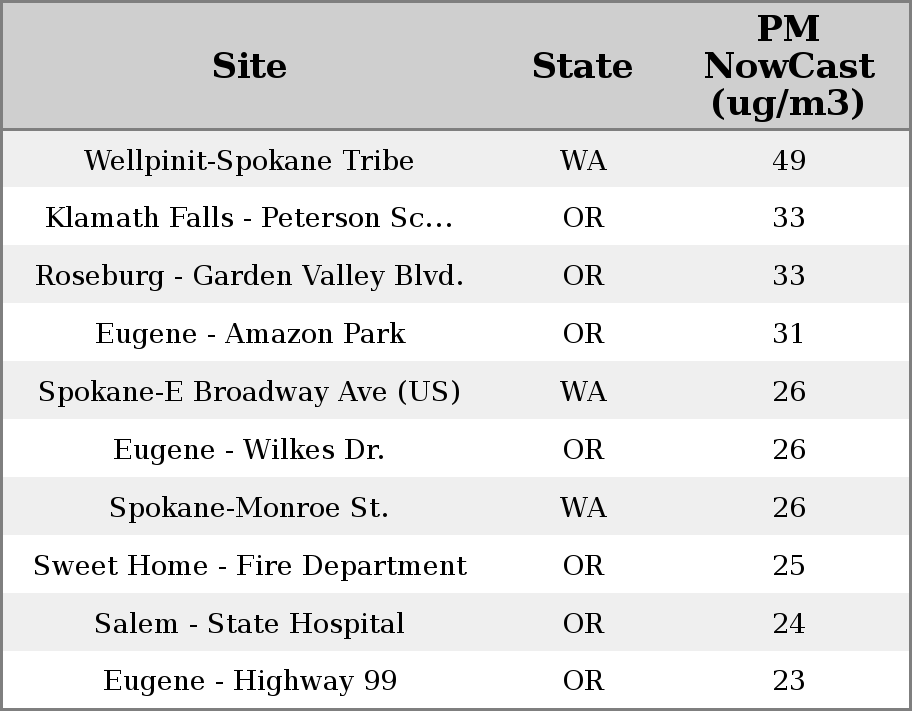Viewport: 912px width, 711px height.
Task: Click the NowCast value 24
Action: [x=788, y=624]
